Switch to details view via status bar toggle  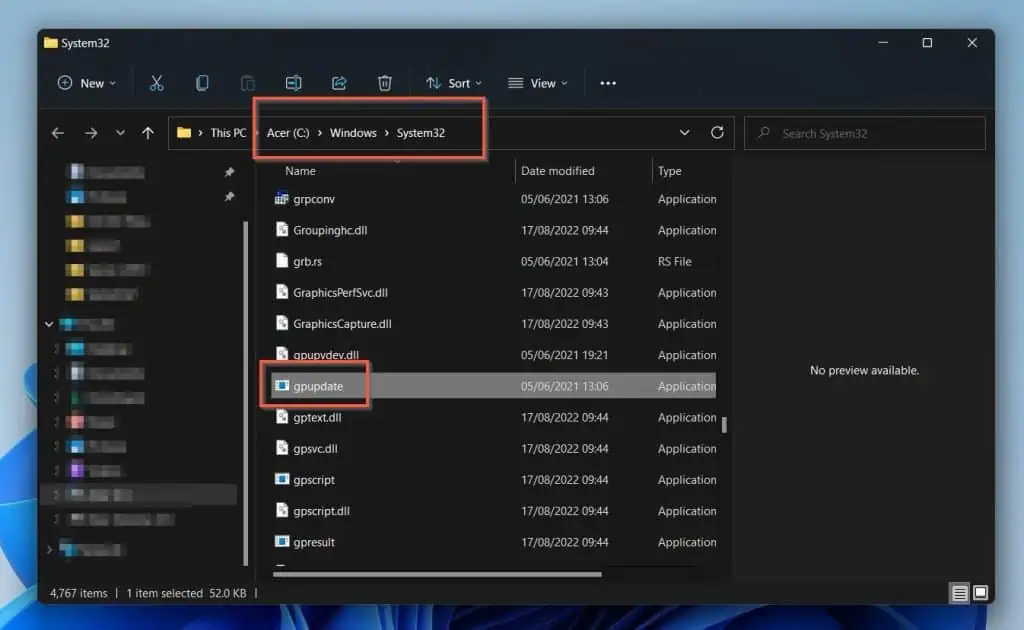pos(958,592)
